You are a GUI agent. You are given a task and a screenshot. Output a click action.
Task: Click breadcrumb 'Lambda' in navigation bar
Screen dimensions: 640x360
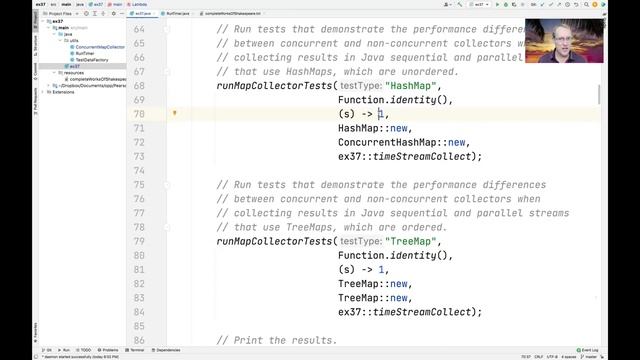137,4
